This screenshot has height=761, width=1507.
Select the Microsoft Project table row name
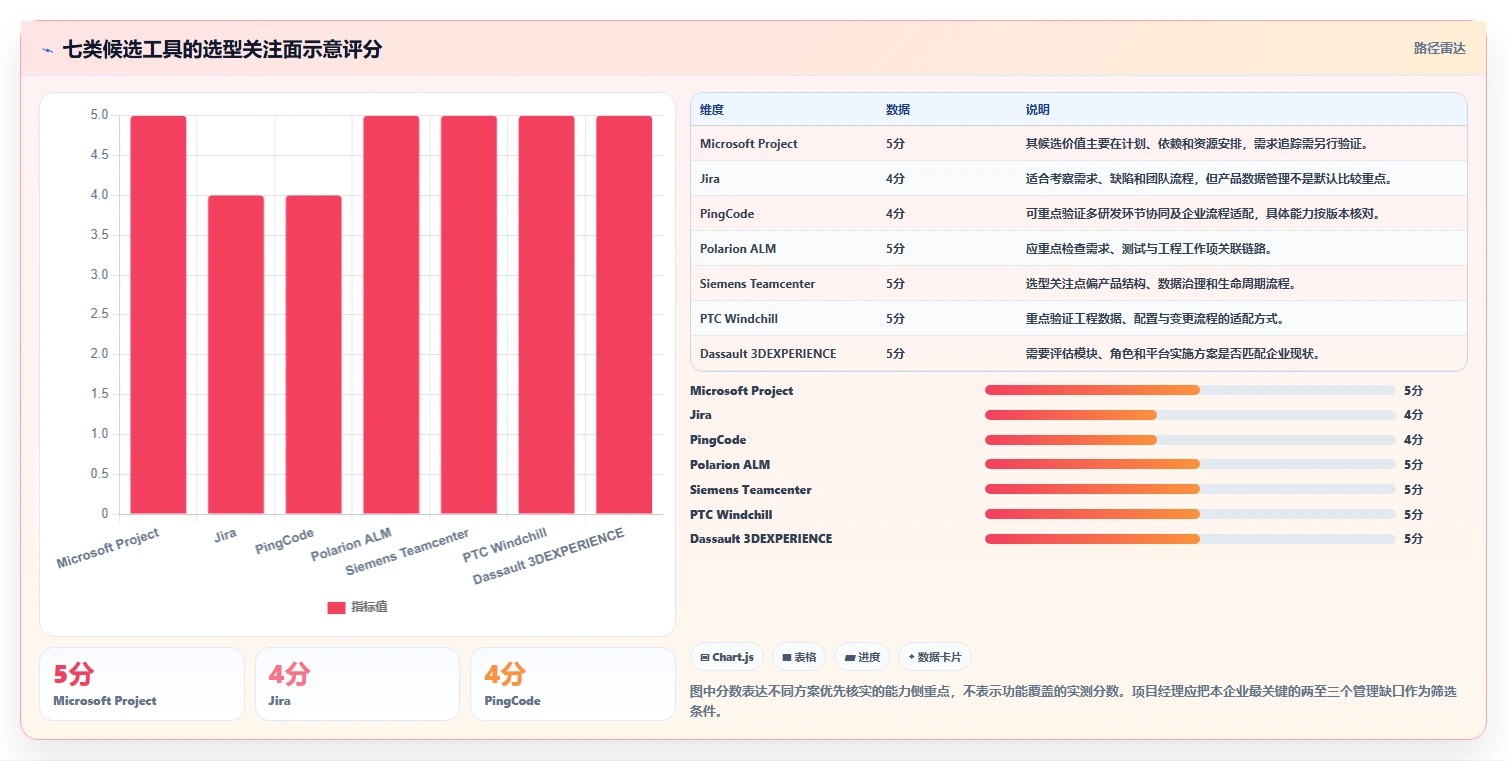click(x=749, y=144)
